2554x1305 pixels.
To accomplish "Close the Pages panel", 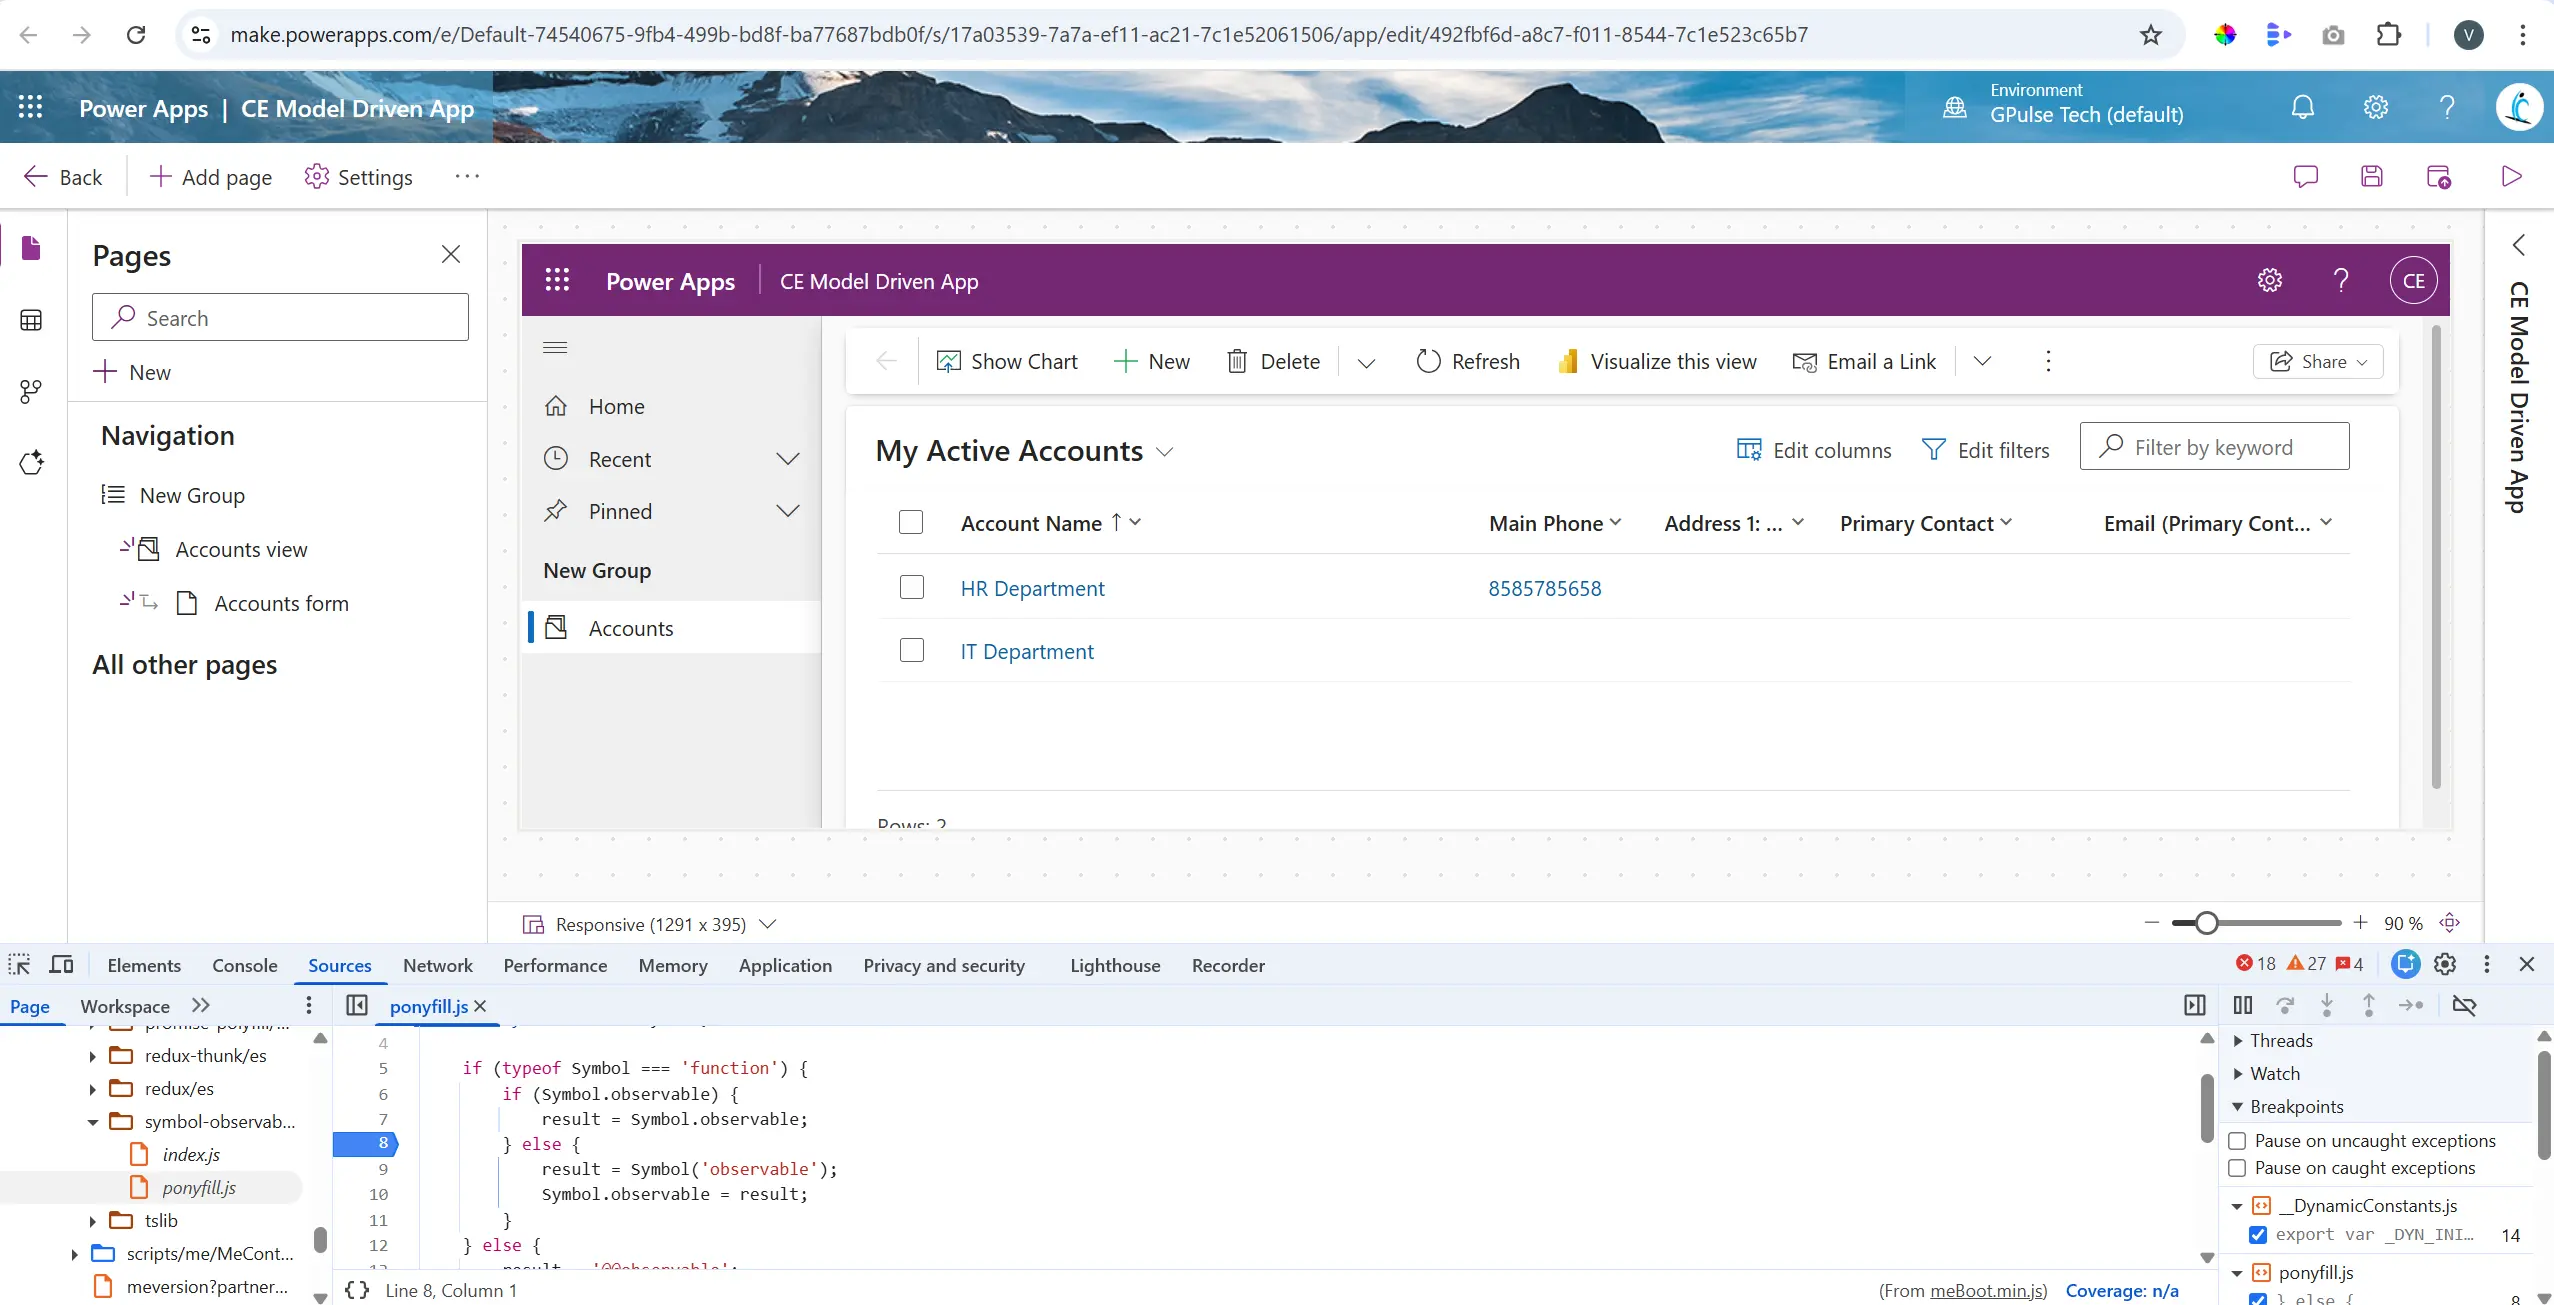I will click(x=451, y=255).
